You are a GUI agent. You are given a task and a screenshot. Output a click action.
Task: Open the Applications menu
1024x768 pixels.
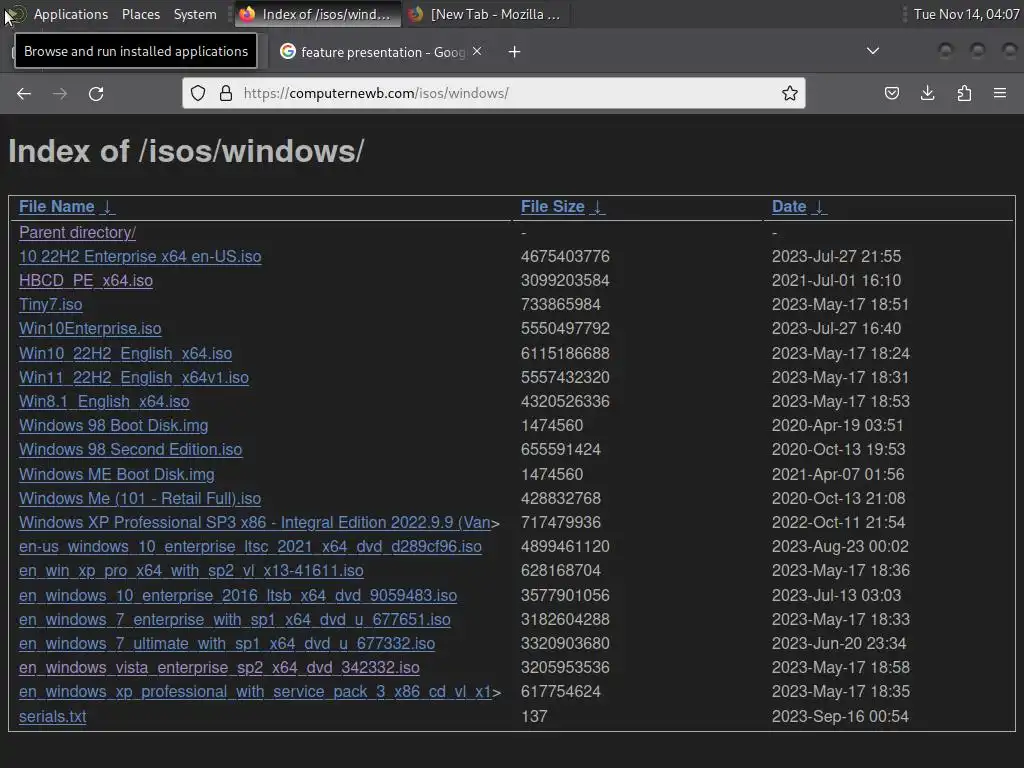pos(71,14)
